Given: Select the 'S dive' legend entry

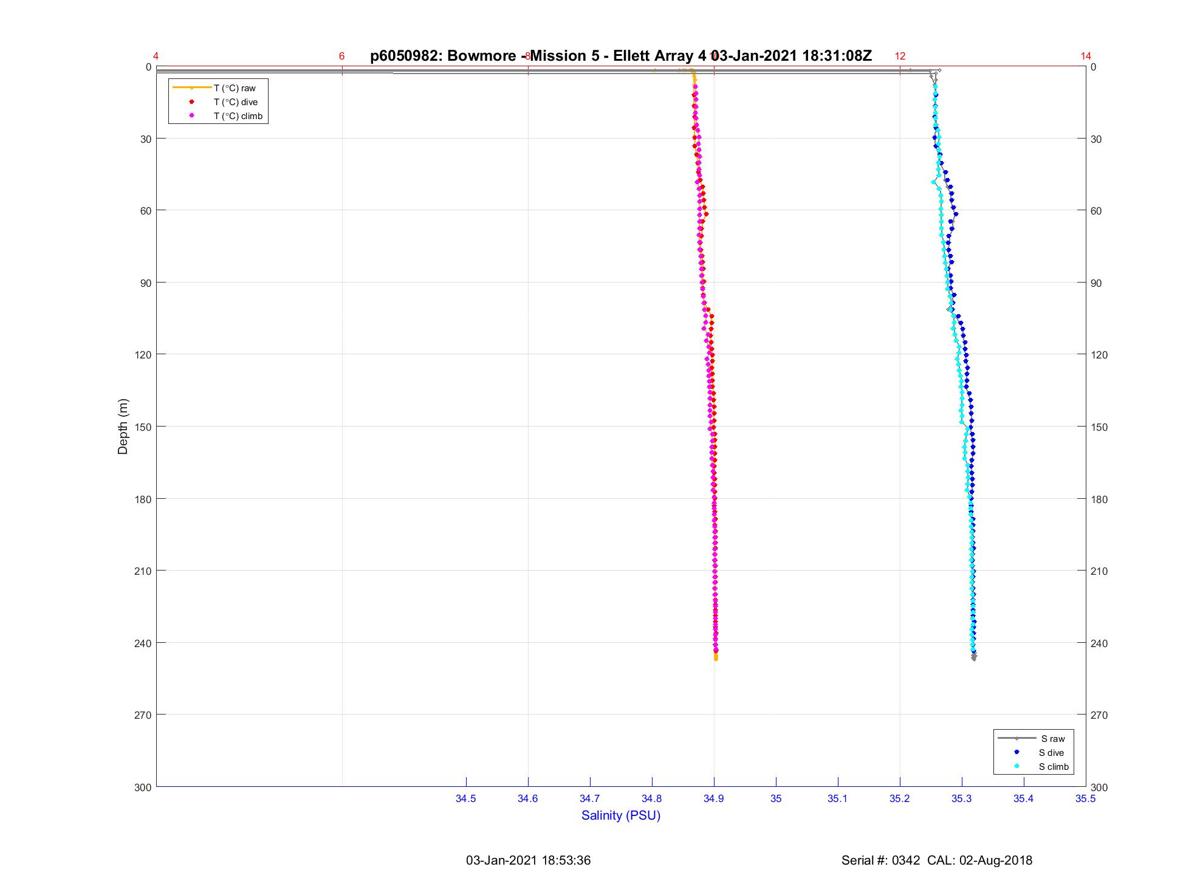Looking at the screenshot, I should click(1053, 752).
